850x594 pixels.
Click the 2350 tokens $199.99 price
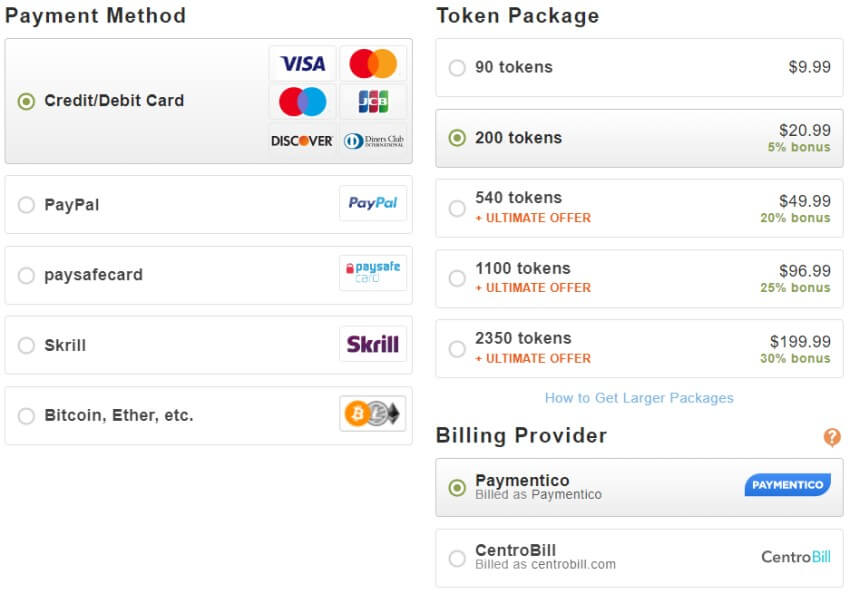[800, 341]
